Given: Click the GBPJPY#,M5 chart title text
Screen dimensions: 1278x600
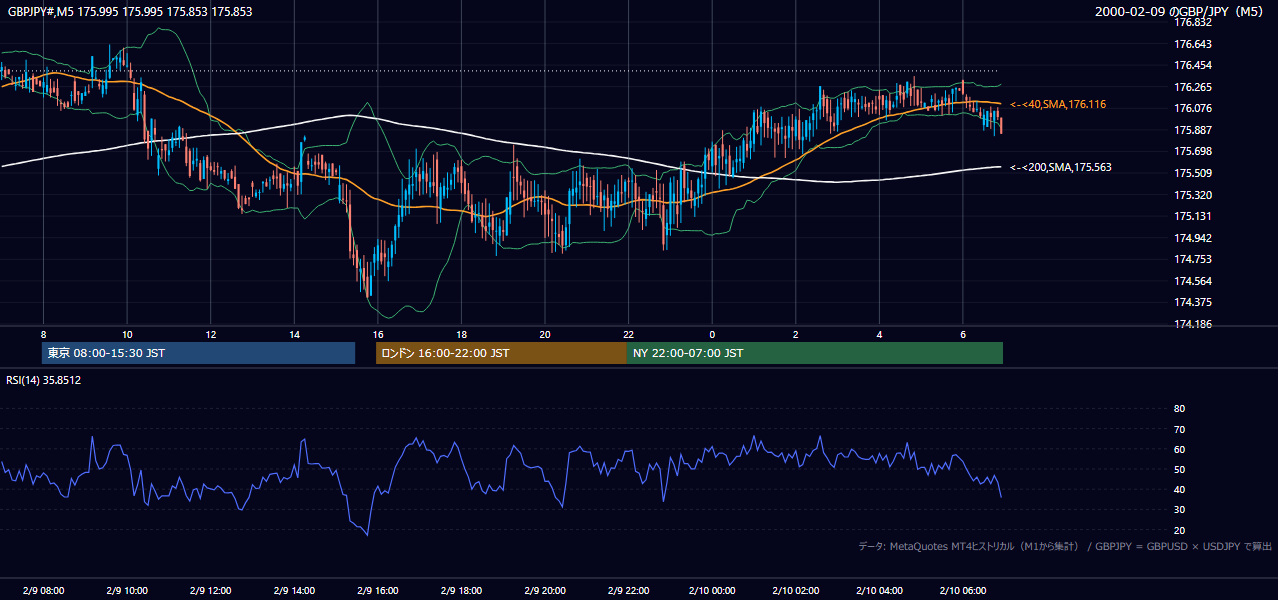Looking at the screenshot, I should tap(130, 12).
